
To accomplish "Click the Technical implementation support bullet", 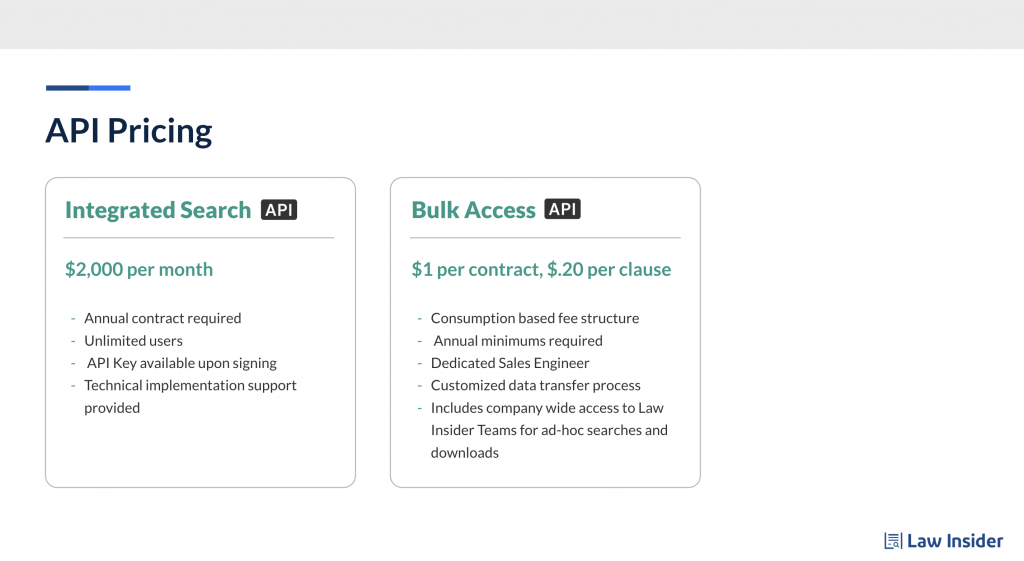I will pos(190,396).
